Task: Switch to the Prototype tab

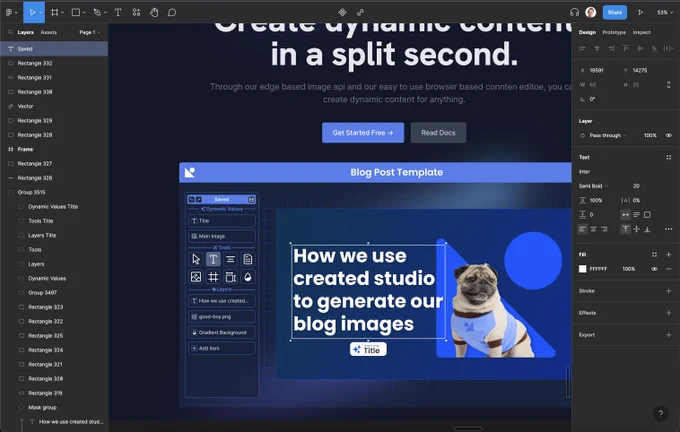Action: [x=614, y=32]
